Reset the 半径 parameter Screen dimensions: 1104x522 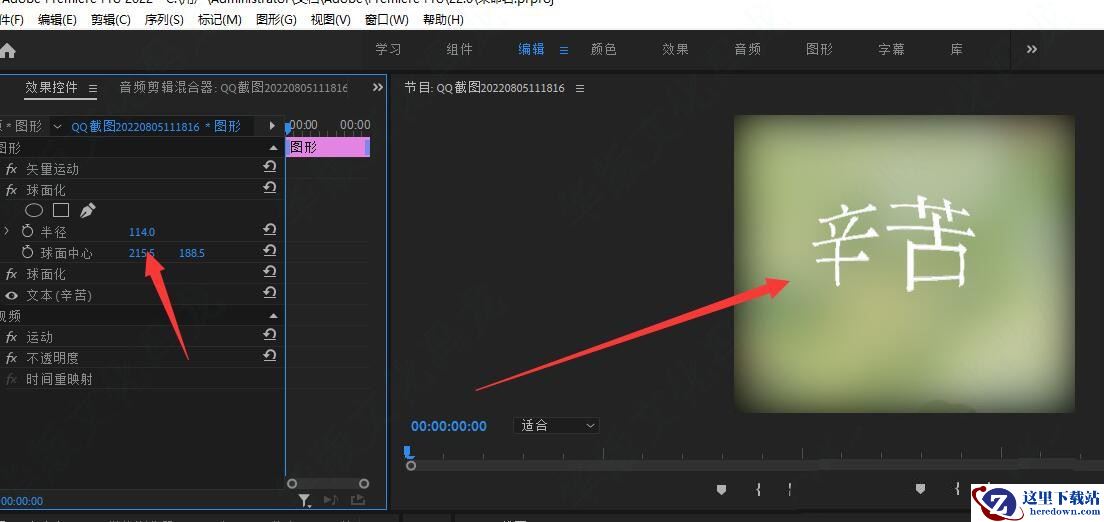pyautogui.click(x=270, y=230)
